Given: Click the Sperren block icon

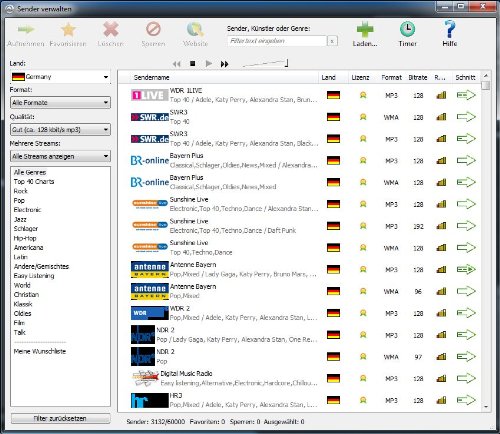Looking at the screenshot, I should 153,29.
